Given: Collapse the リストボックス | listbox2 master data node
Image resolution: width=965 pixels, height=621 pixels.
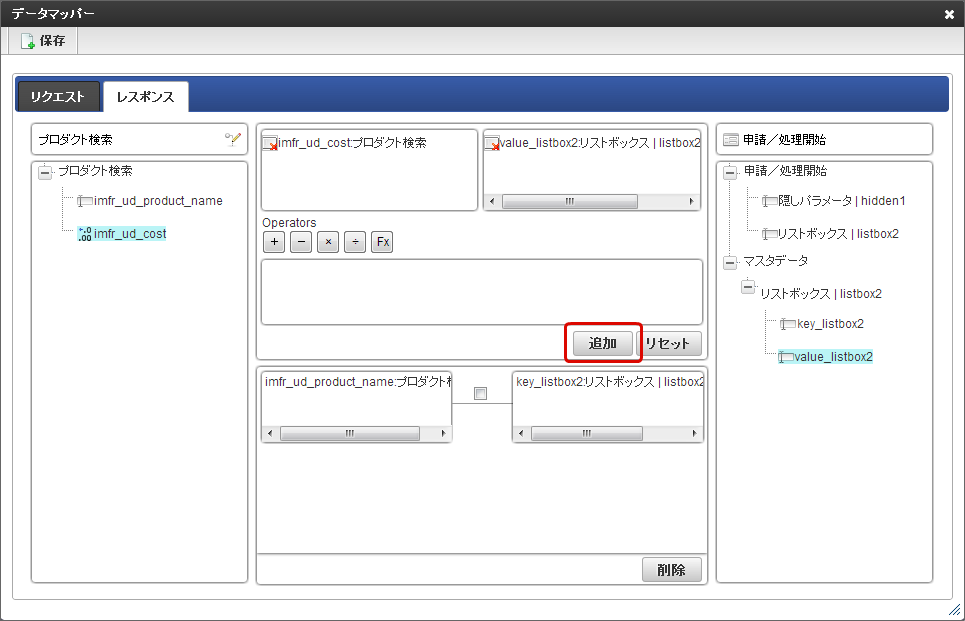Looking at the screenshot, I should point(748,287).
